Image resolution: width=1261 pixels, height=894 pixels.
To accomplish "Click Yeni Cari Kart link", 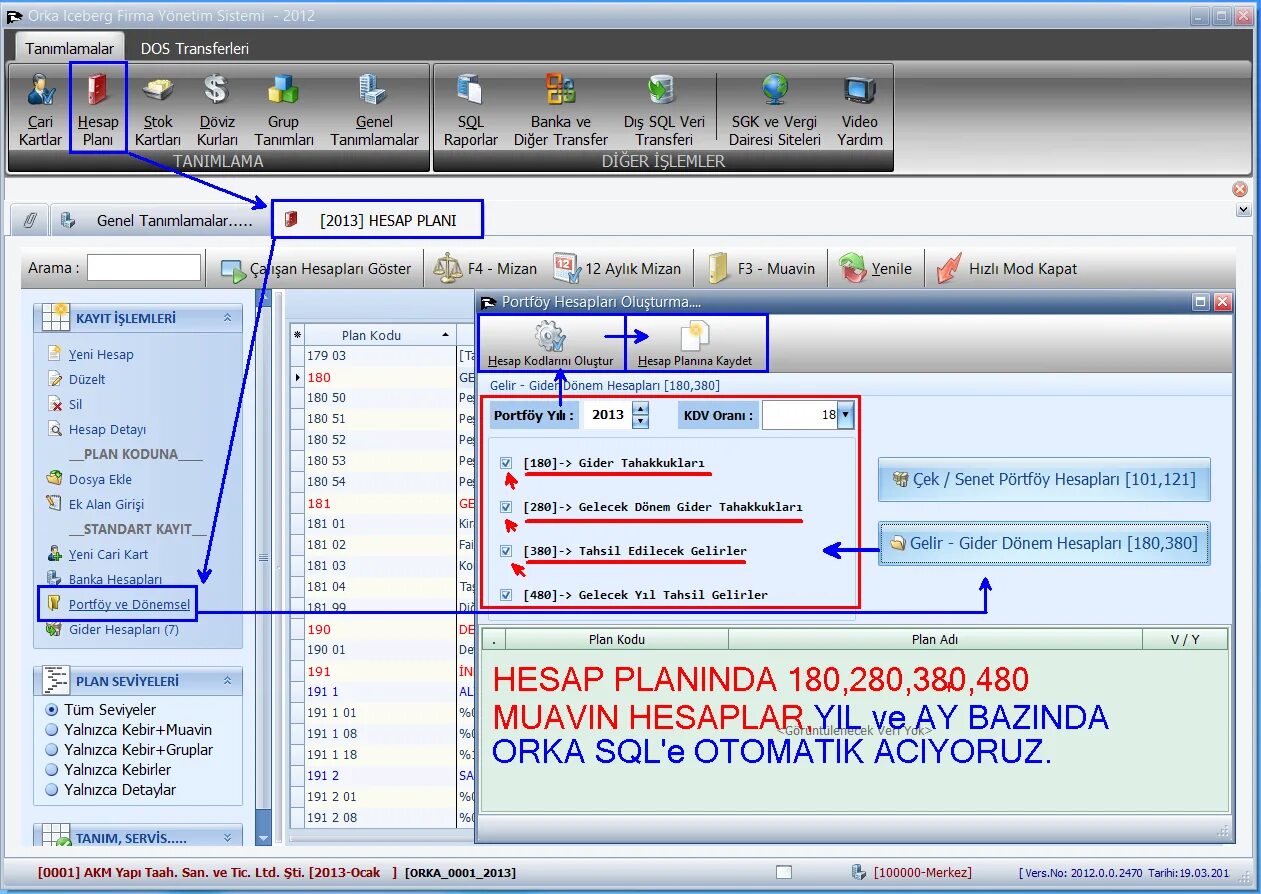I will click(108, 554).
